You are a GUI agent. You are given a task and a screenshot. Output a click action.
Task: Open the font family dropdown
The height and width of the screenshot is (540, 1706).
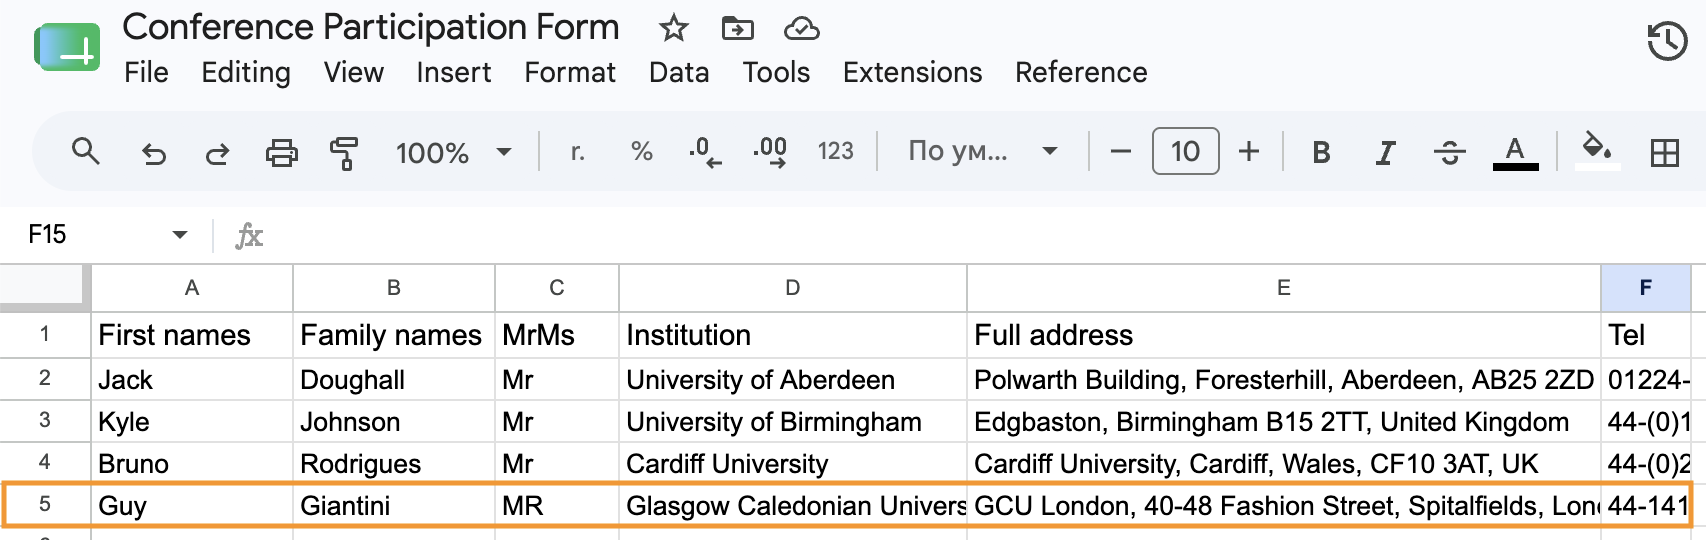tap(982, 151)
